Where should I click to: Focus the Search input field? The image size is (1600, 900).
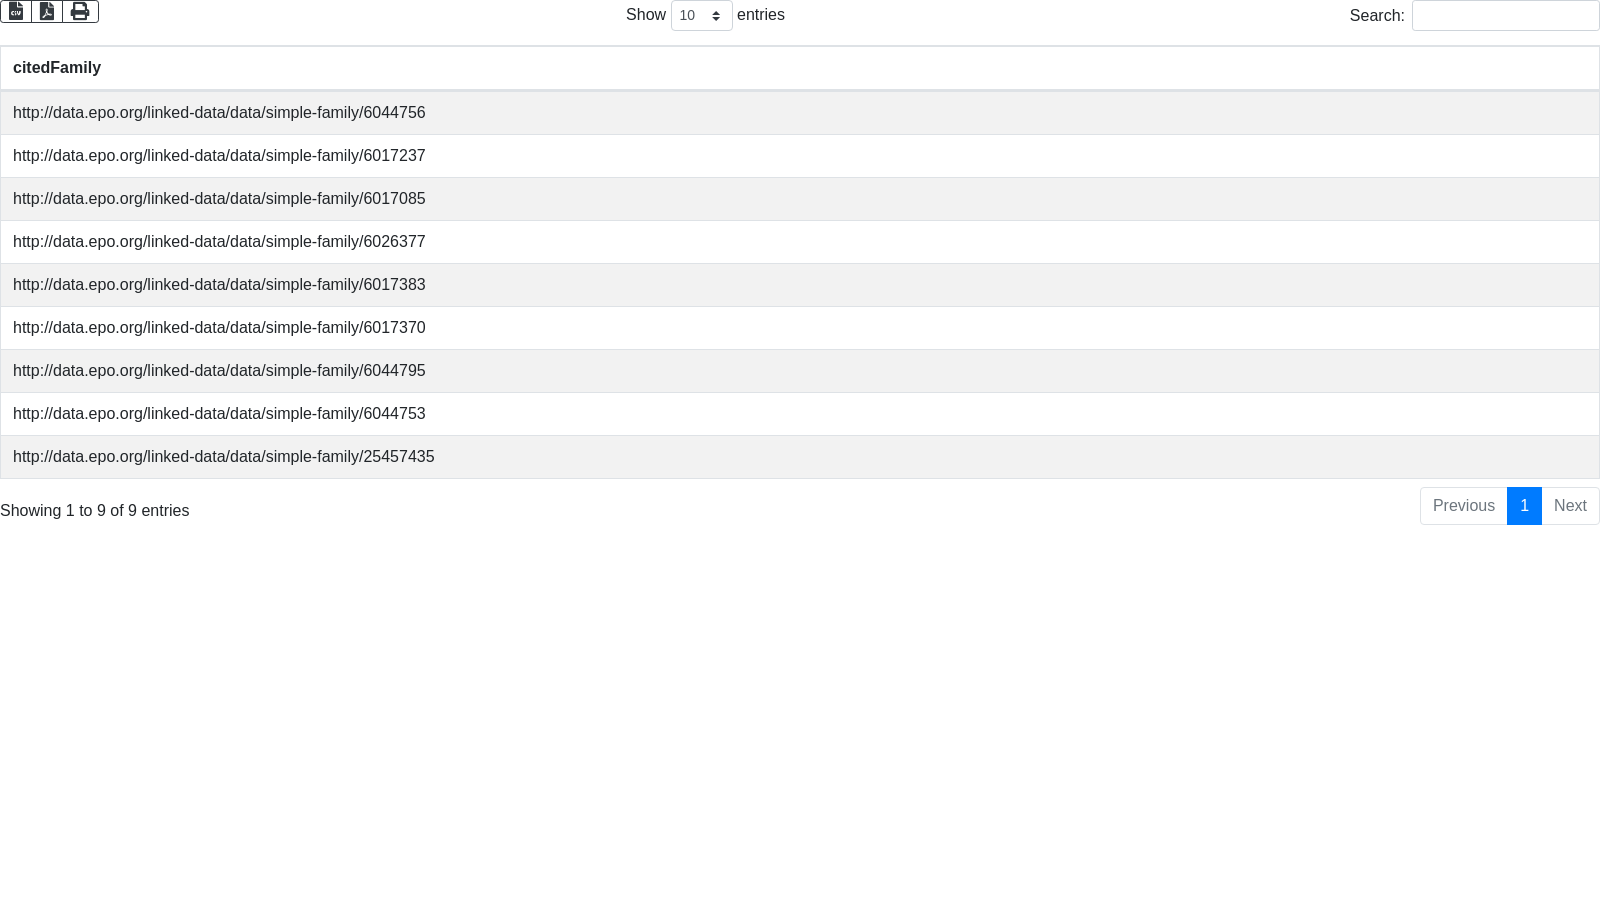[x=1505, y=16]
